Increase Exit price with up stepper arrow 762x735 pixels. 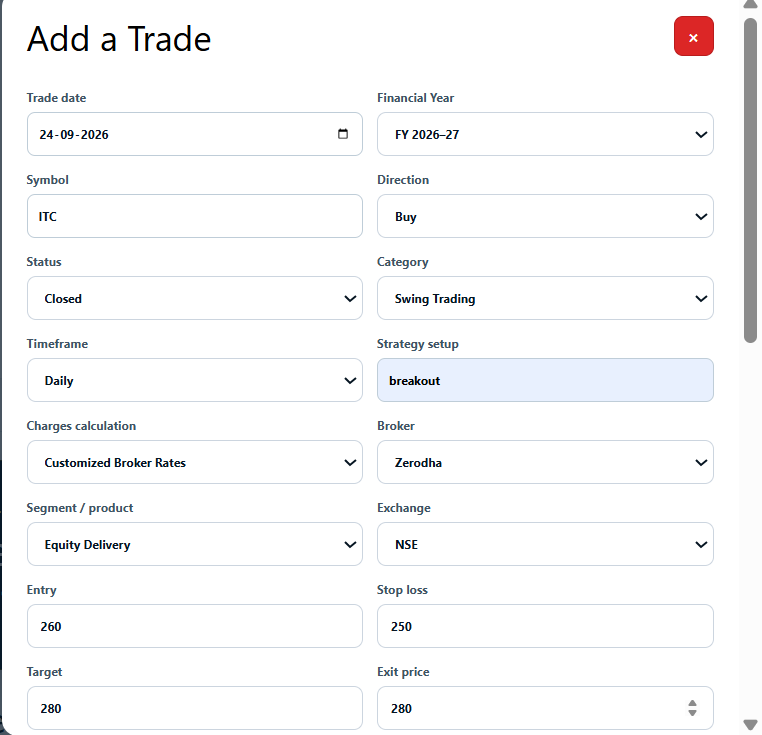click(692, 703)
